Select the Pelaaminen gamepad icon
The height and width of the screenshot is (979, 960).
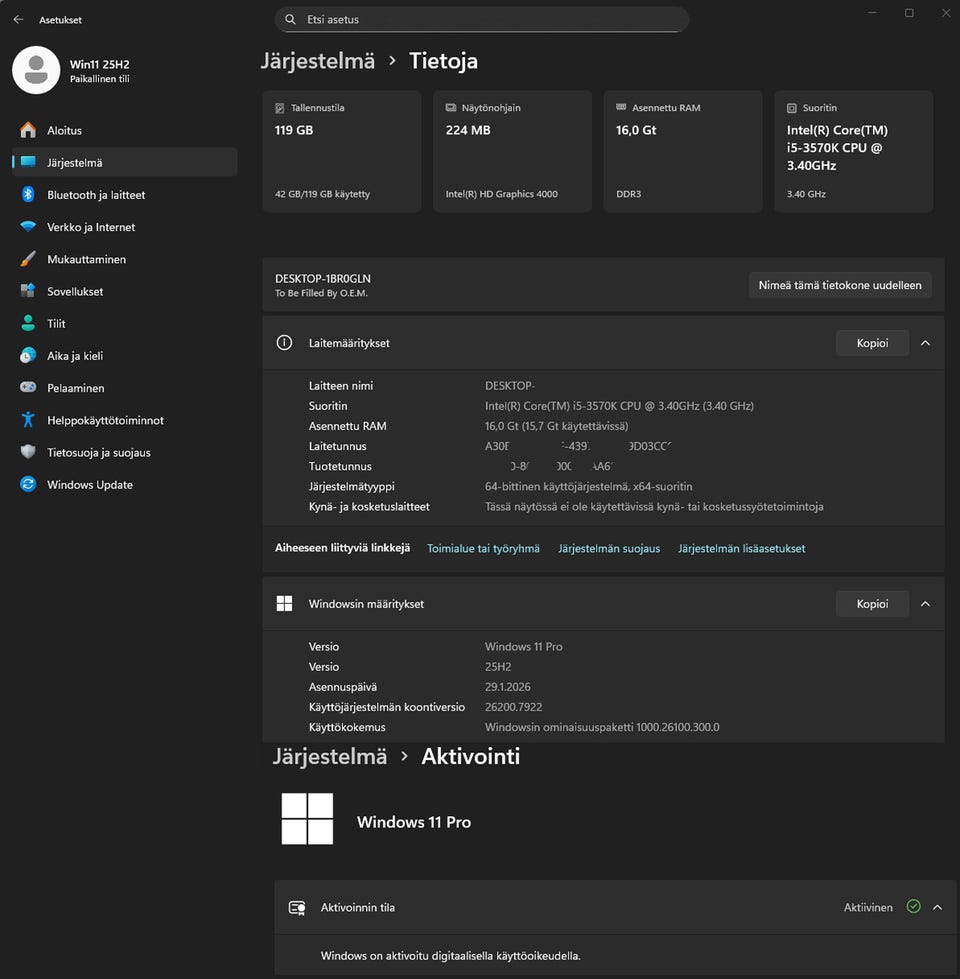point(28,388)
